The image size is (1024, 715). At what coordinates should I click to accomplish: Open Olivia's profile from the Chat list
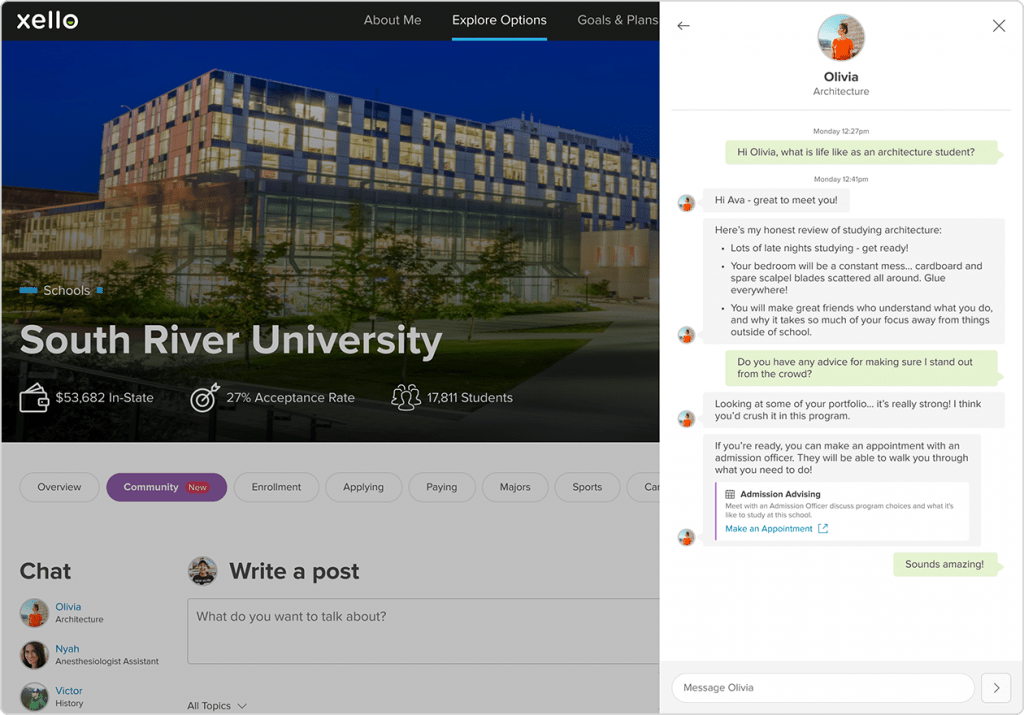pyautogui.click(x=69, y=606)
